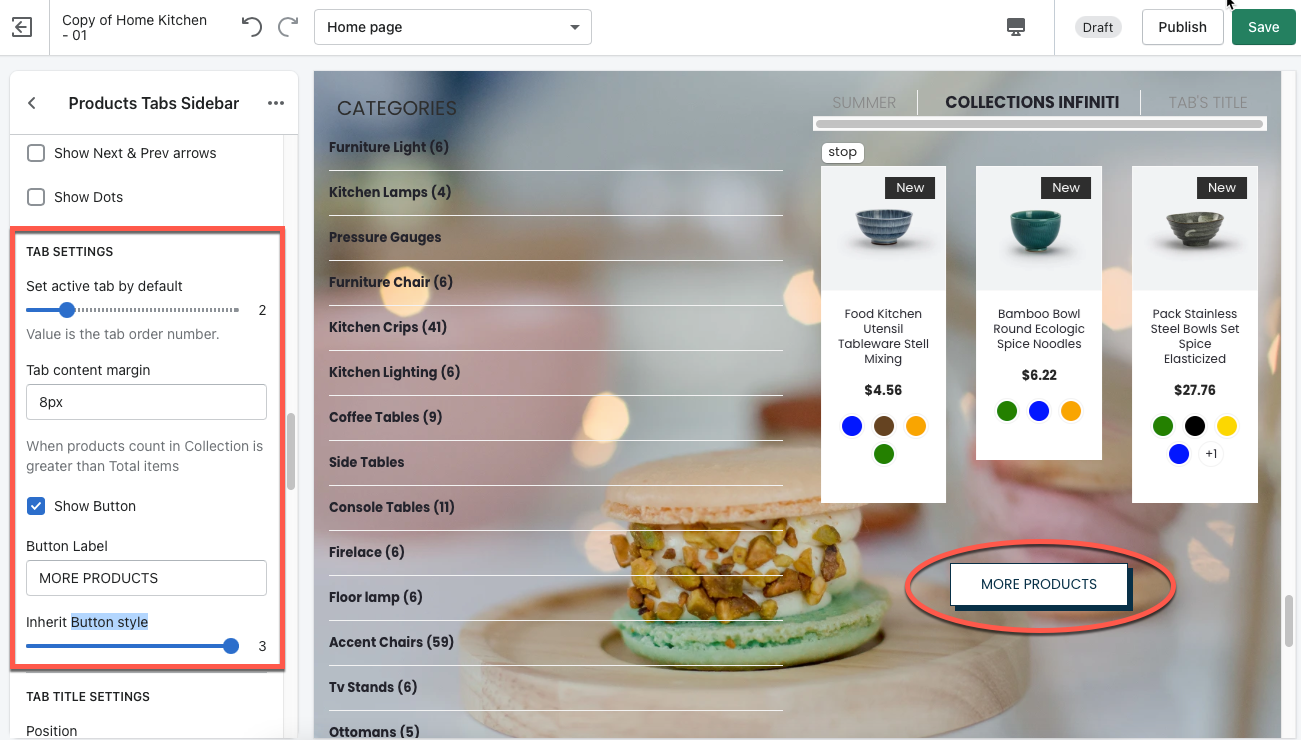Publish the theme
Screen dimensions: 1301x740
pos(1182,27)
